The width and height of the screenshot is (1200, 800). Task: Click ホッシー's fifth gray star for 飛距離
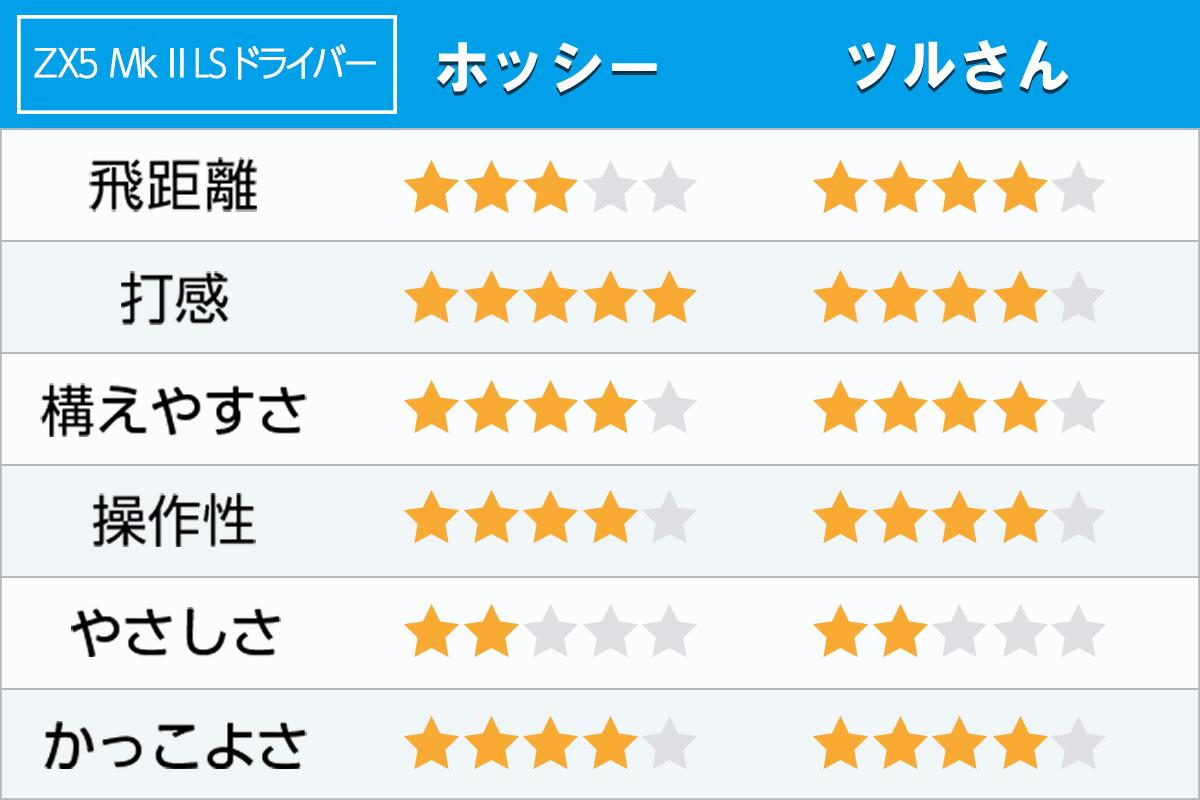pos(668,188)
